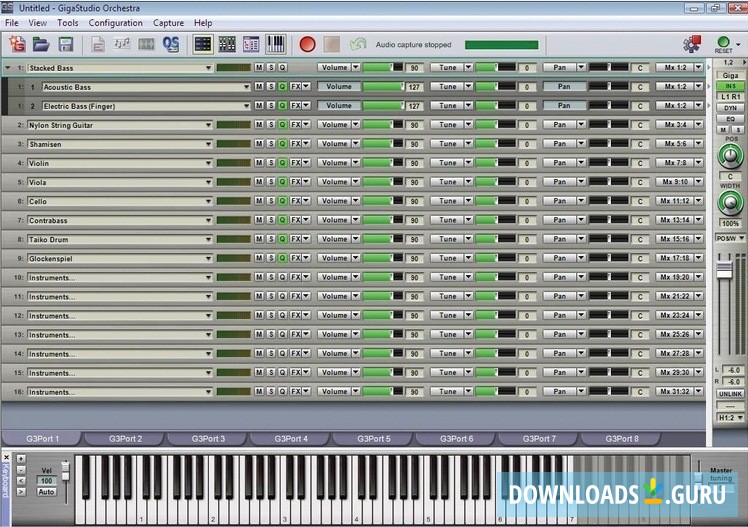
Task: Stop audio capture with the square button
Action: [332, 44]
